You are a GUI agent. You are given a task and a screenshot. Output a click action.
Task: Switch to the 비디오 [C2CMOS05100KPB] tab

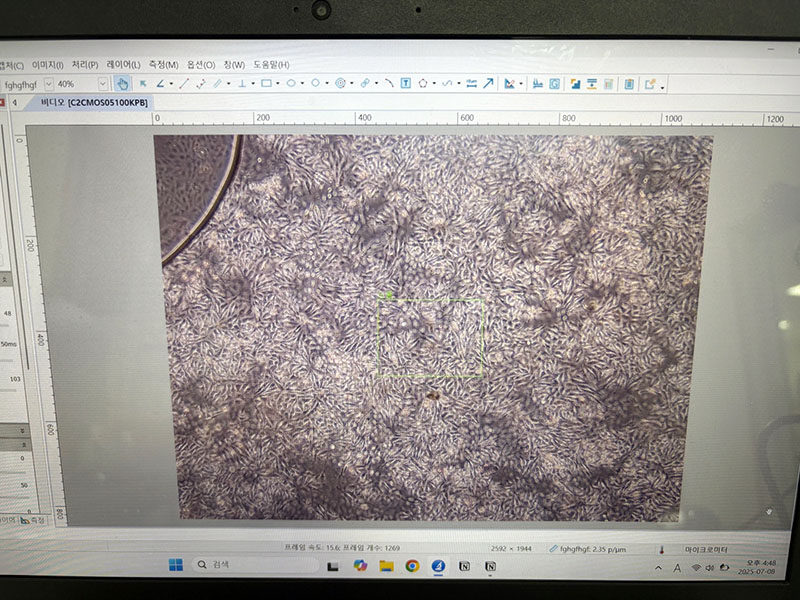click(x=94, y=103)
